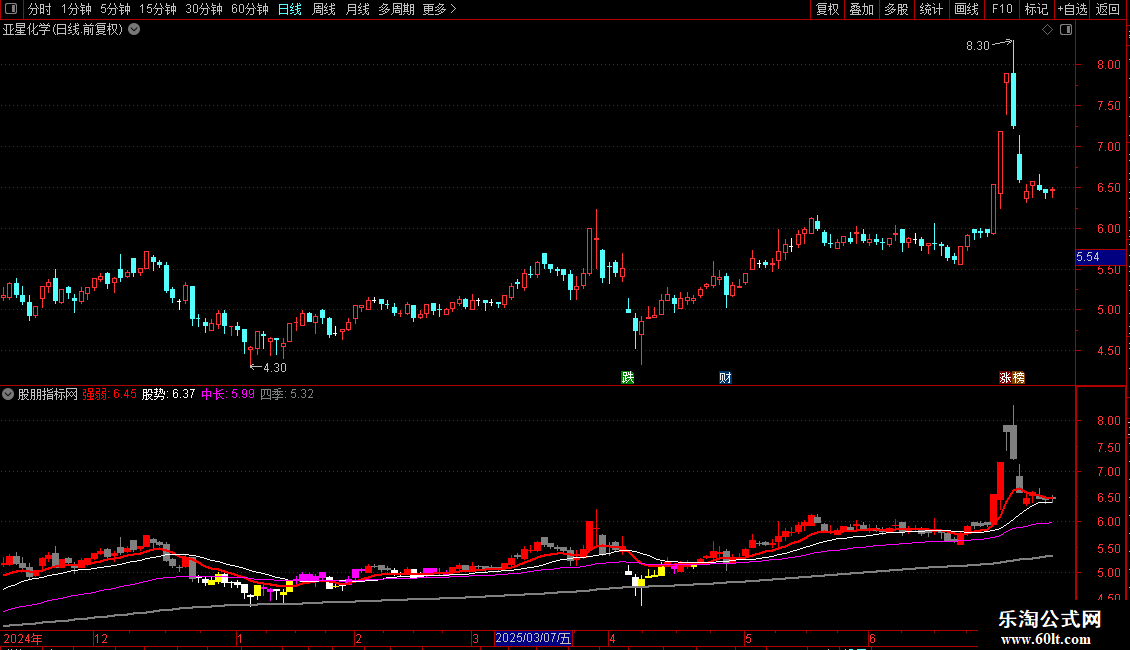Click the 标记 mark button
This screenshot has height=650, width=1130.
tap(1036, 9)
